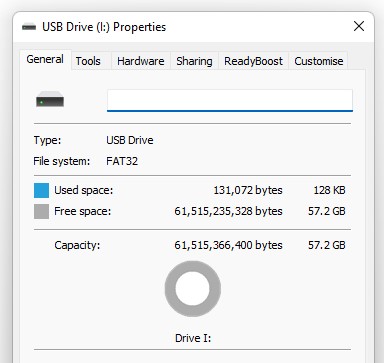Click the USB drive icon beside name field

point(50,99)
